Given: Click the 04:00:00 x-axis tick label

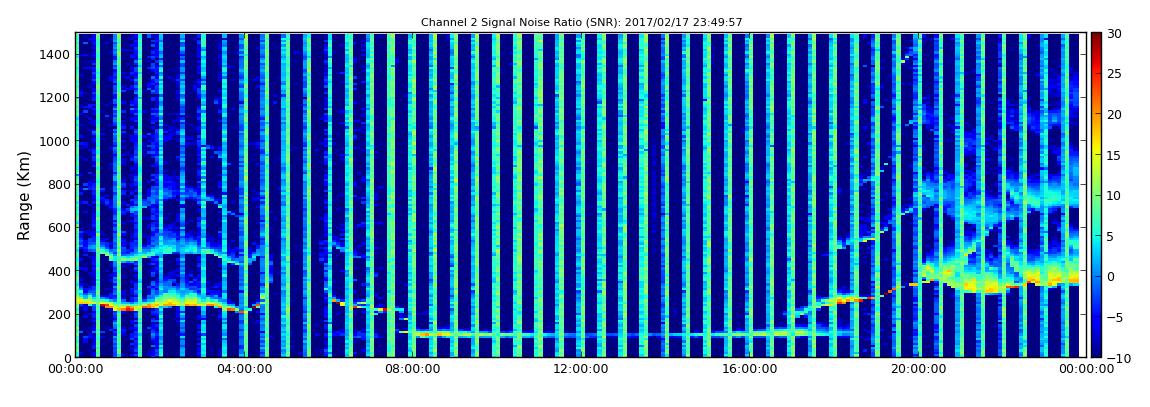Looking at the screenshot, I should (x=244, y=370).
